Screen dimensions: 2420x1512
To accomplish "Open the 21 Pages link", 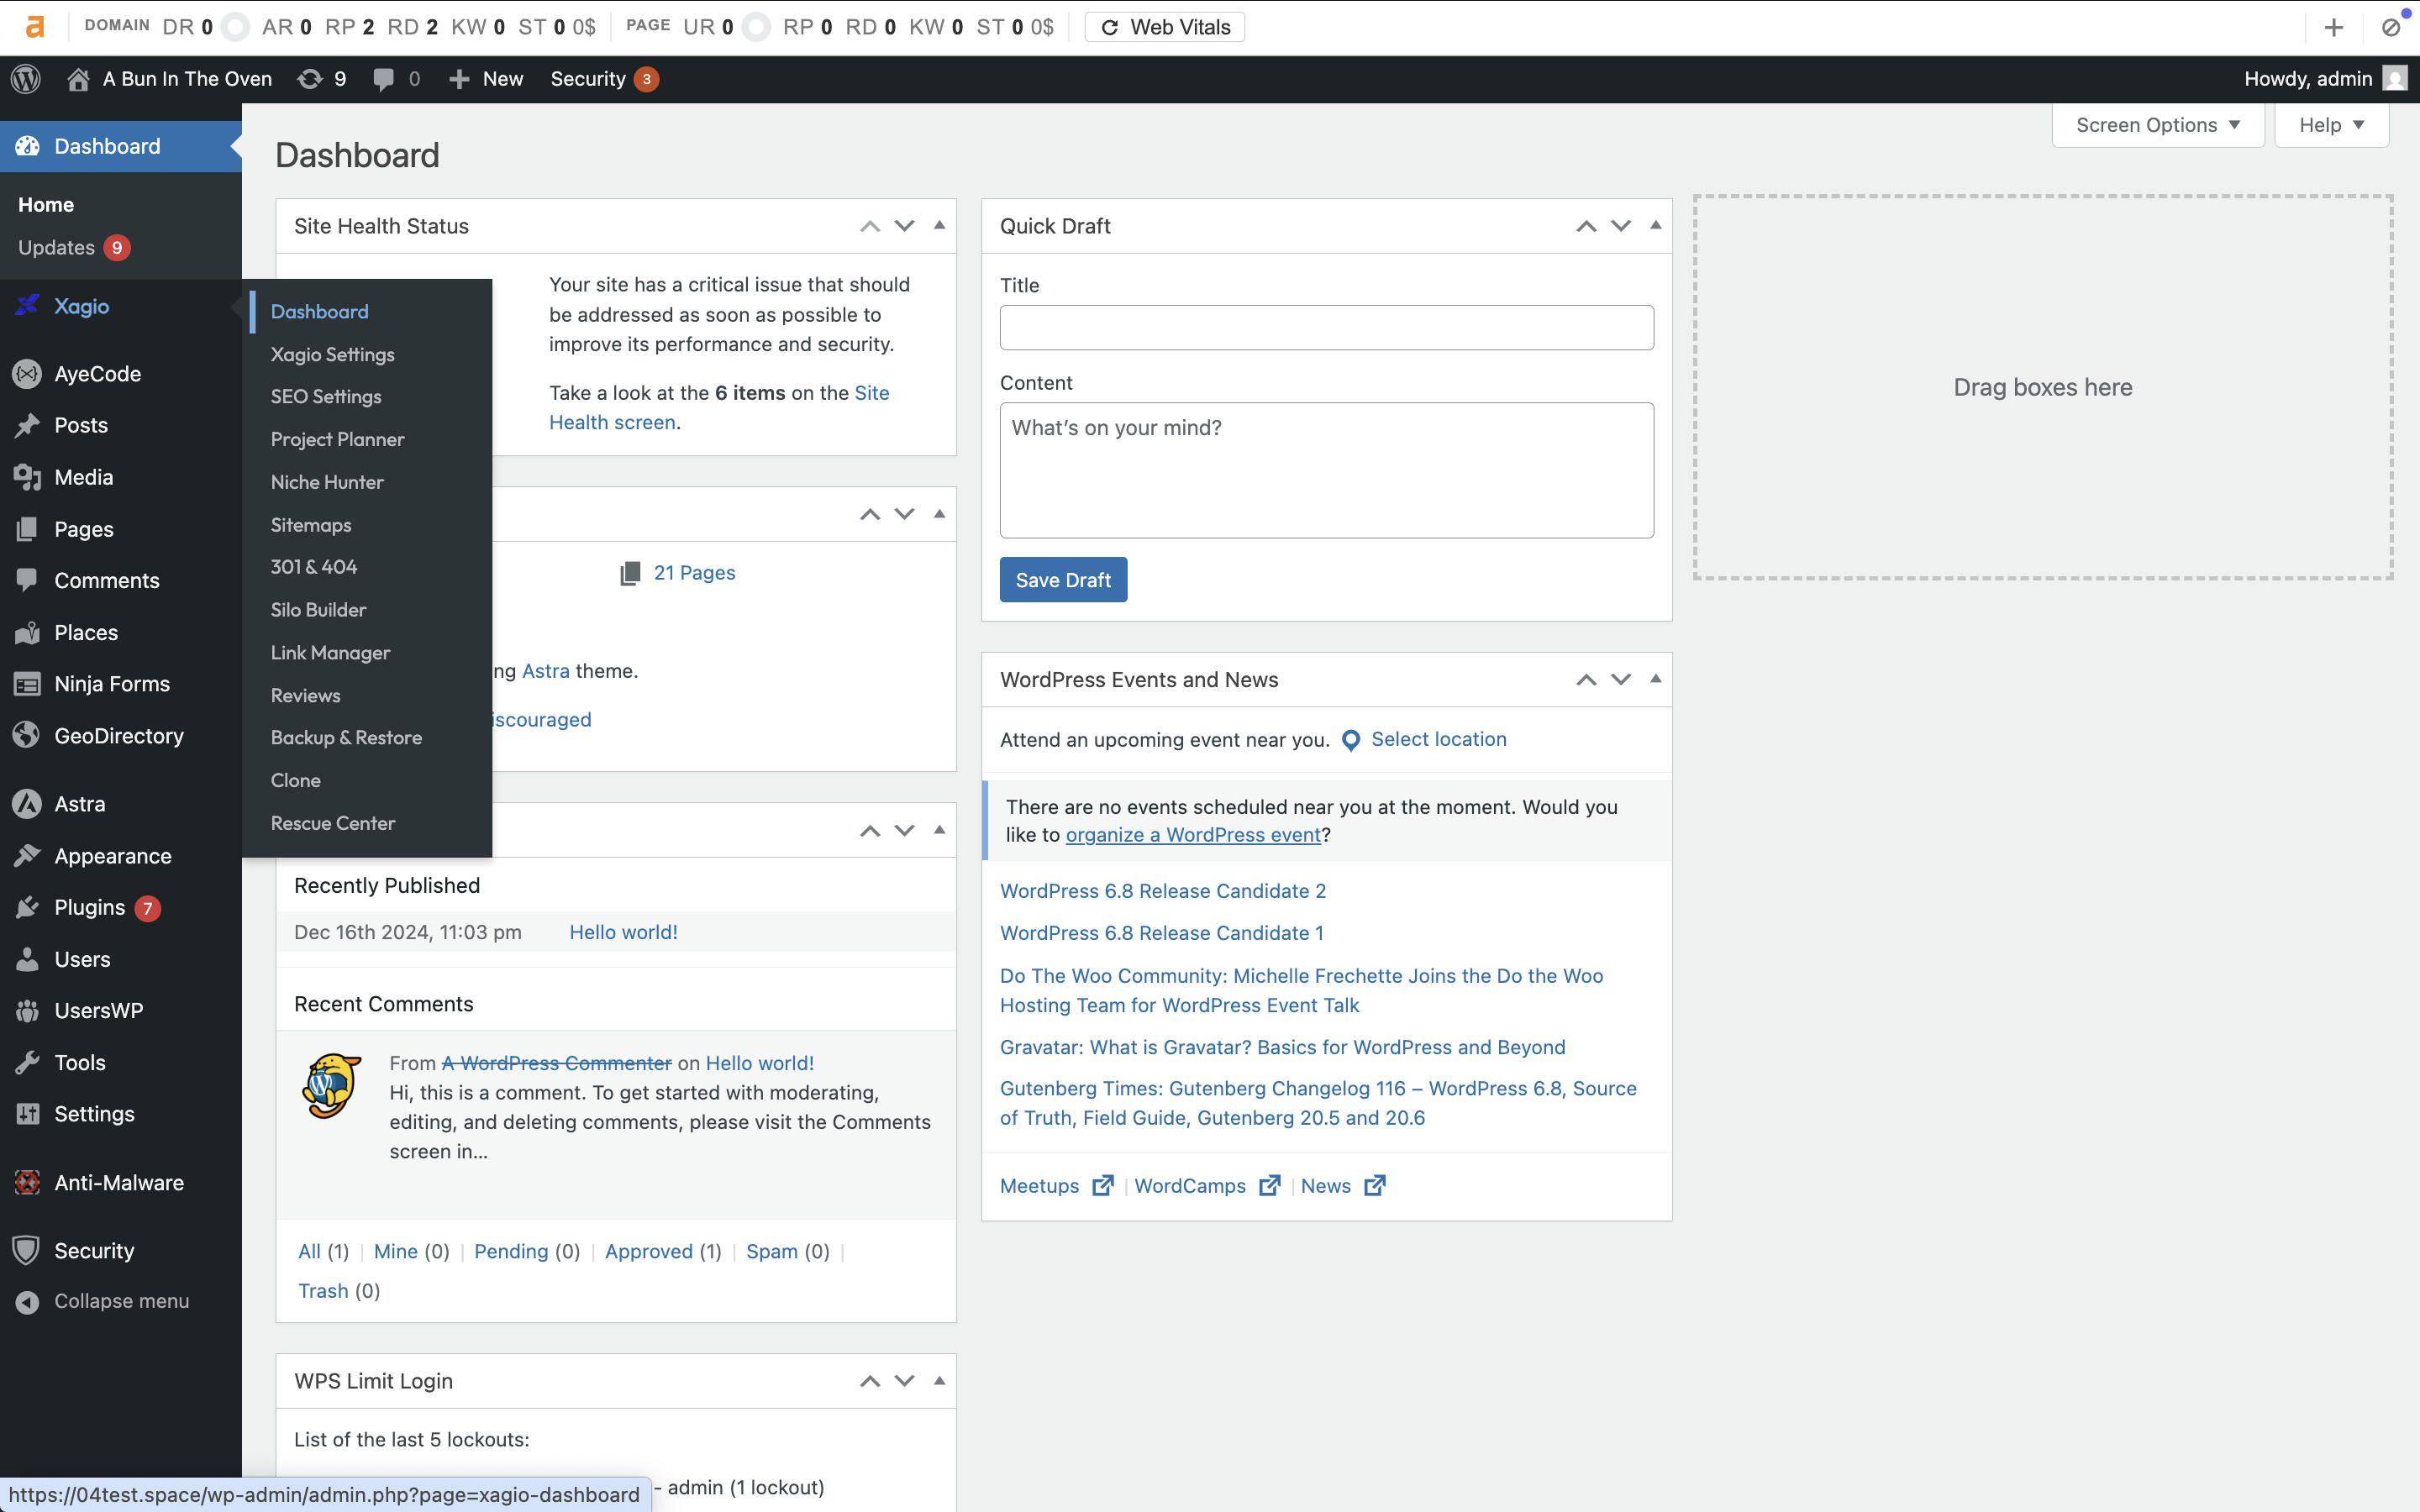I will [x=694, y=573].
